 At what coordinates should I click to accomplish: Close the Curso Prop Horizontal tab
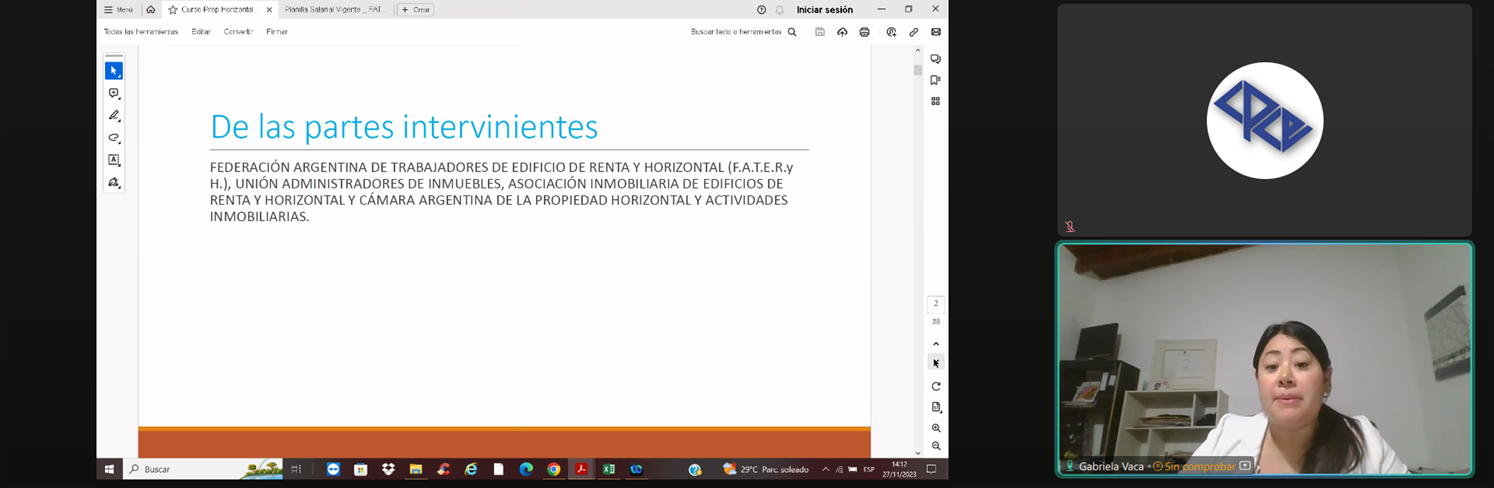269,9
